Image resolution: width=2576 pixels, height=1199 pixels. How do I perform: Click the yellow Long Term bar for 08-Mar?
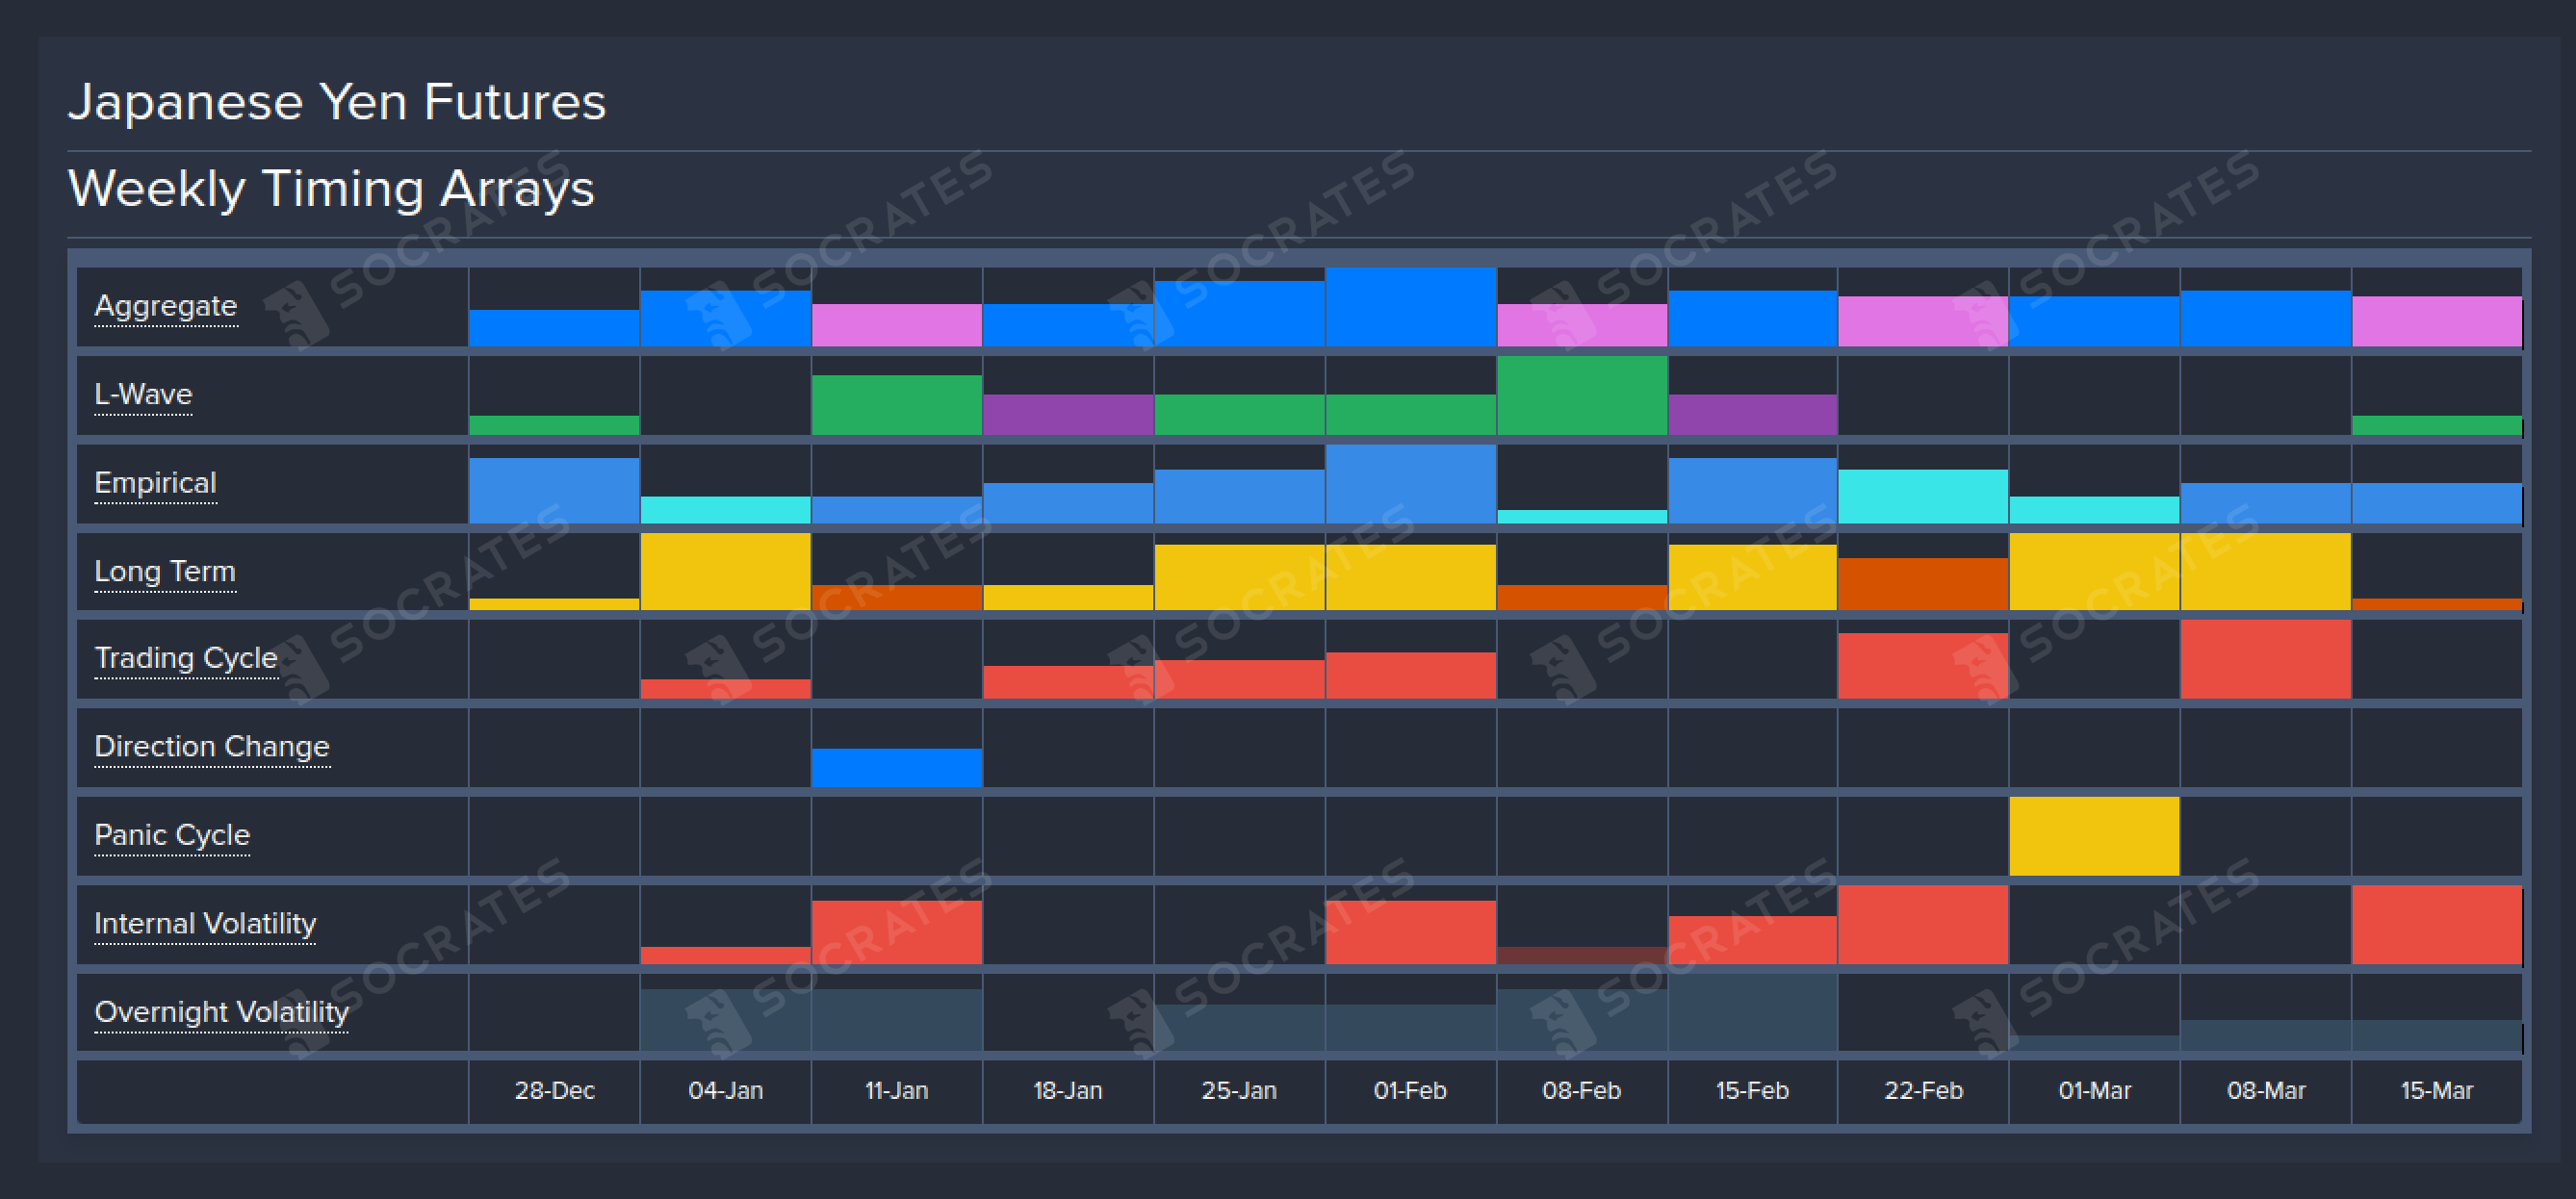click(2266, 571)
